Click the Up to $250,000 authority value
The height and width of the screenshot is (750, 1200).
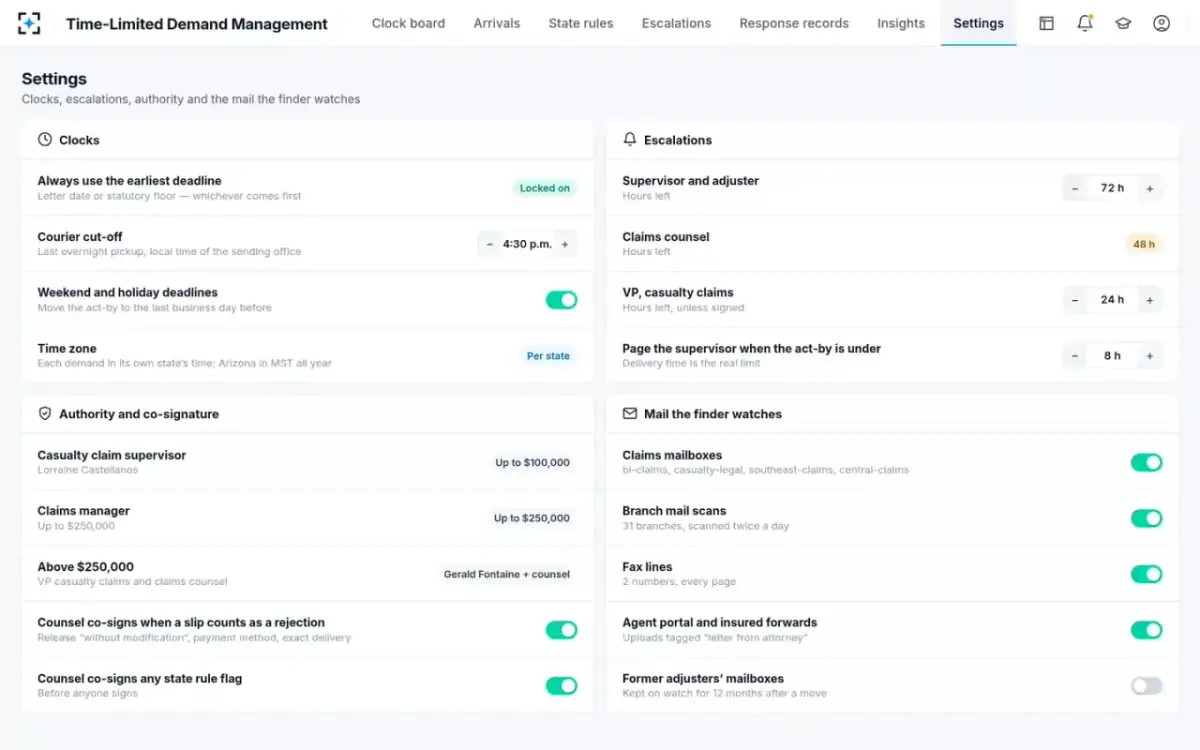pos(532,518)
